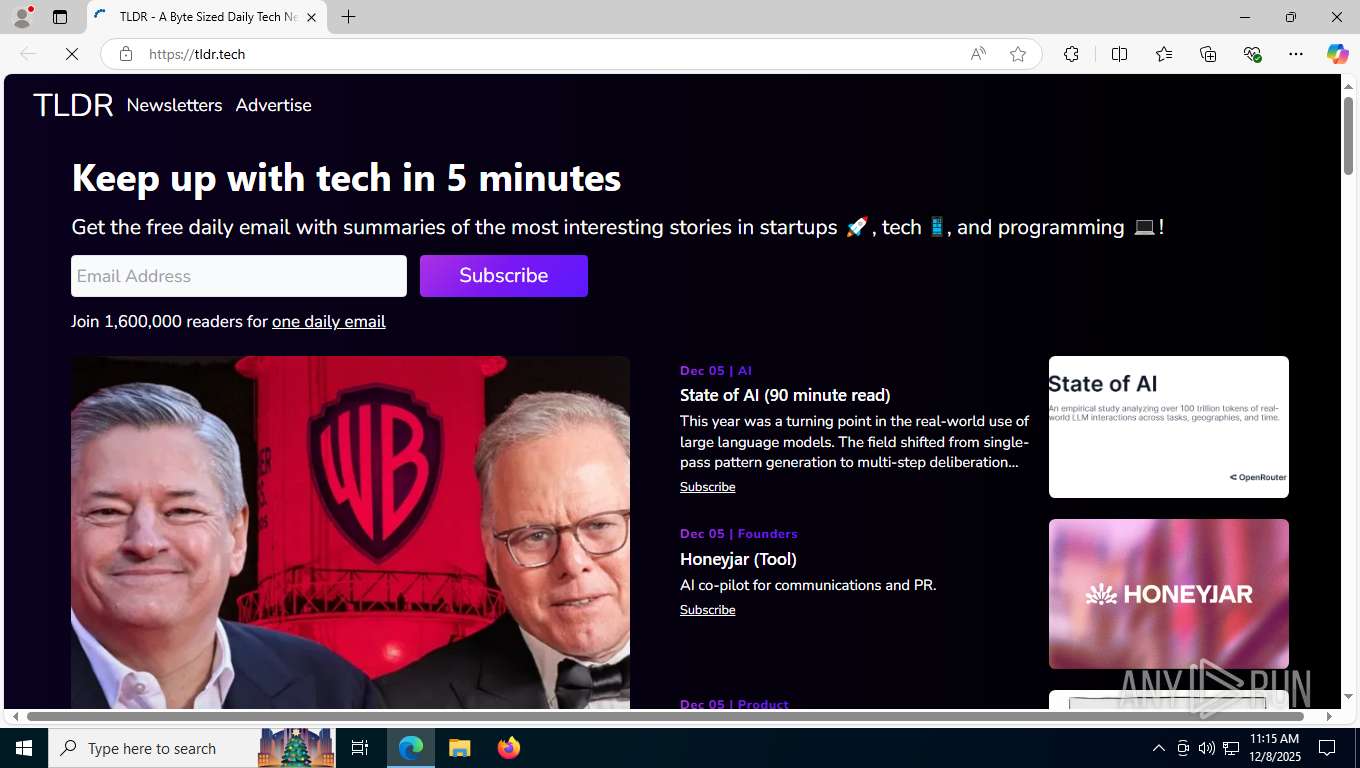The image size is (1360, 768).
Task: Click the taskbar search box
Action: (193, 748)
